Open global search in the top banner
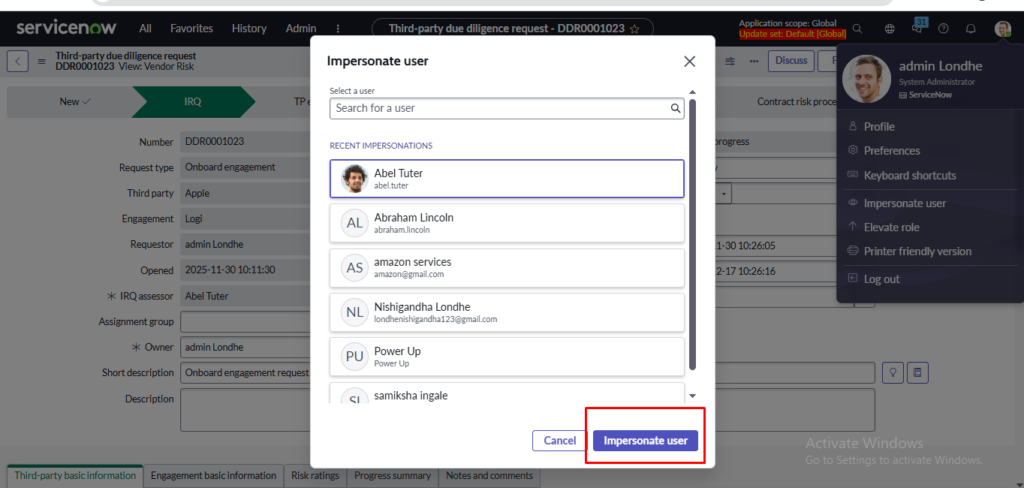 (x=858, y=29)
